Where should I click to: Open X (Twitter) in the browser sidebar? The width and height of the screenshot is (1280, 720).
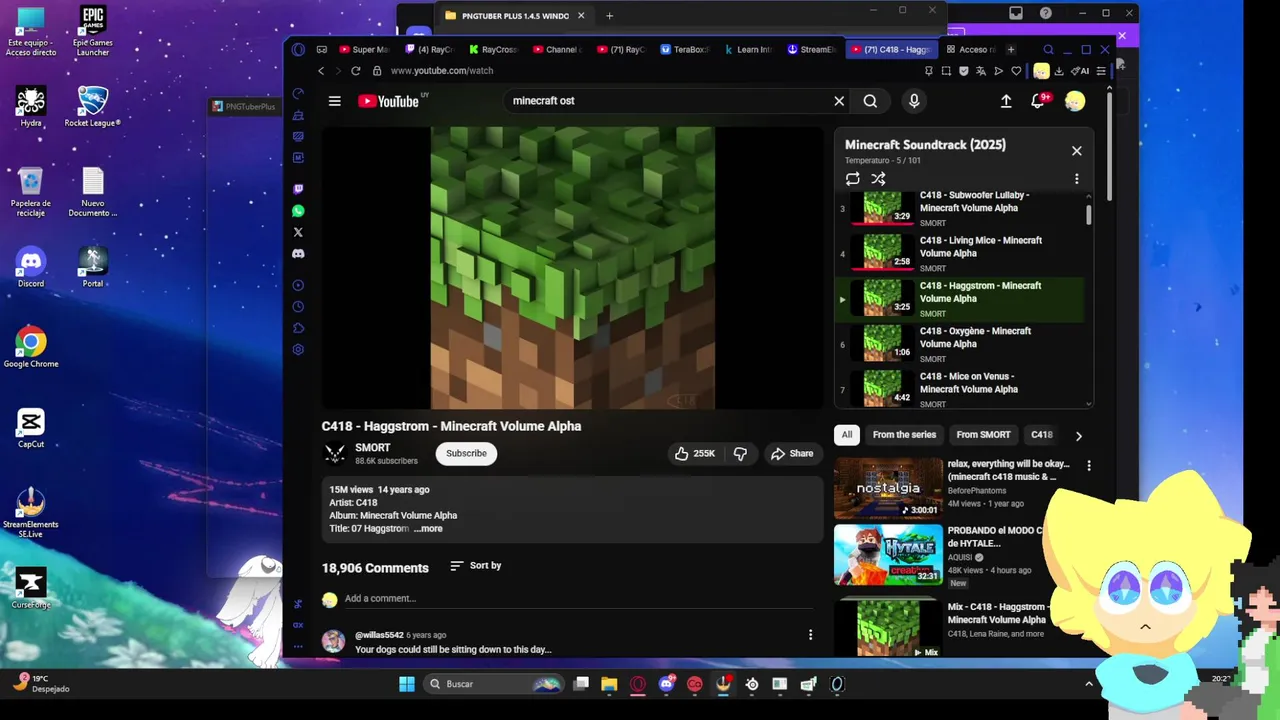pyautogui.click(x=298, y=232)
